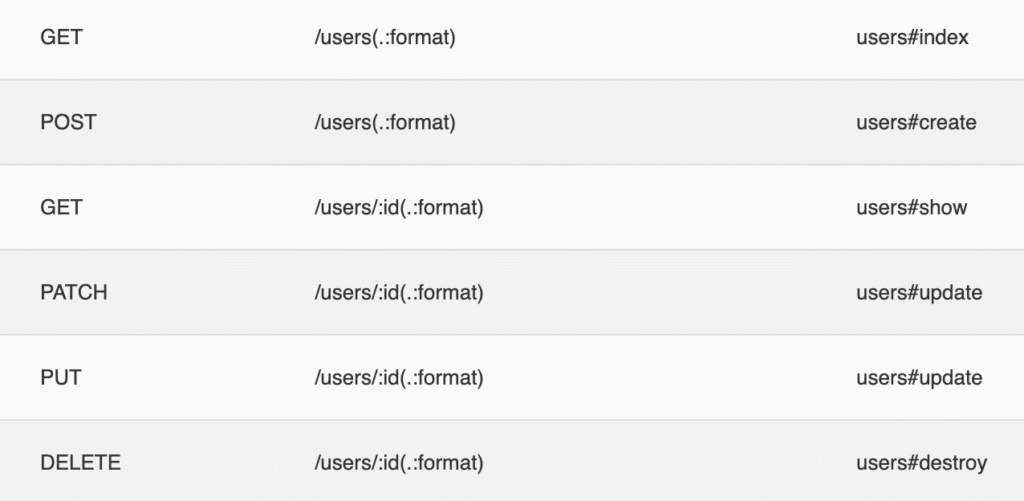Select the DELETE verb cell

coord(80,463)
